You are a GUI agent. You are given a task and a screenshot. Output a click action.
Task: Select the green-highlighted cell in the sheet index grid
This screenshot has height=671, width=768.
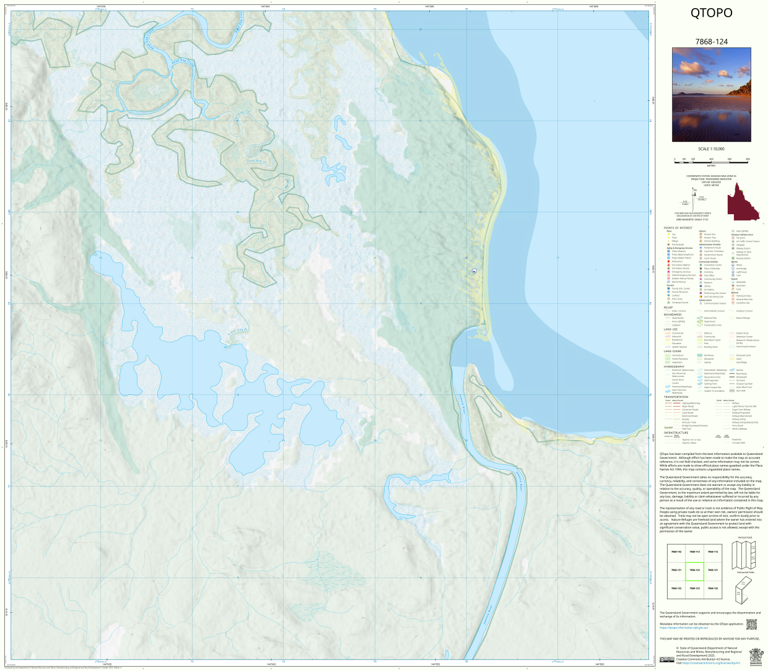(x=694, y=571)
